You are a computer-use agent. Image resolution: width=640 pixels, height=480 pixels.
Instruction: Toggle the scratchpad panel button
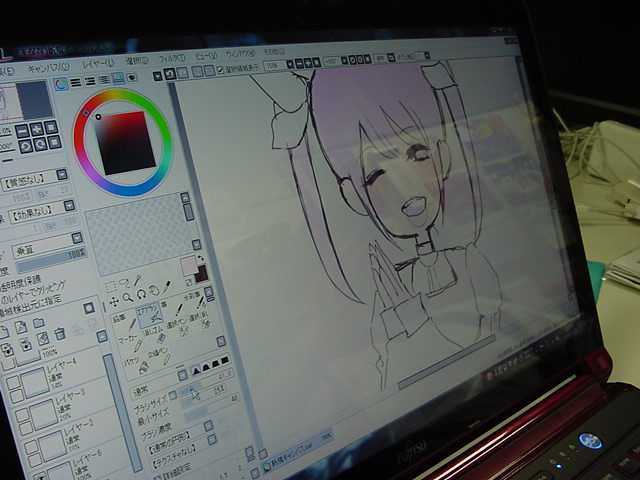pyautogui.click(x=132, y=77)
